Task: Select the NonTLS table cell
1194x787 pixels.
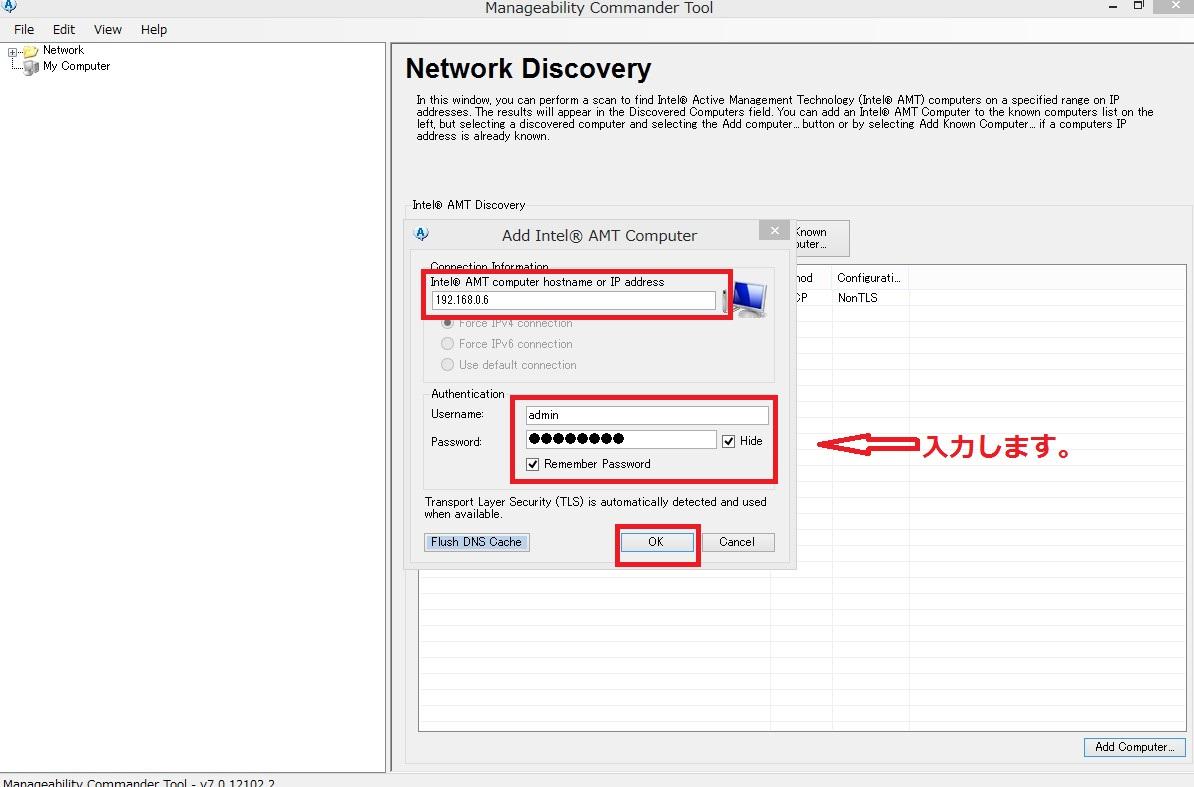Action: (x=857, y=298)
